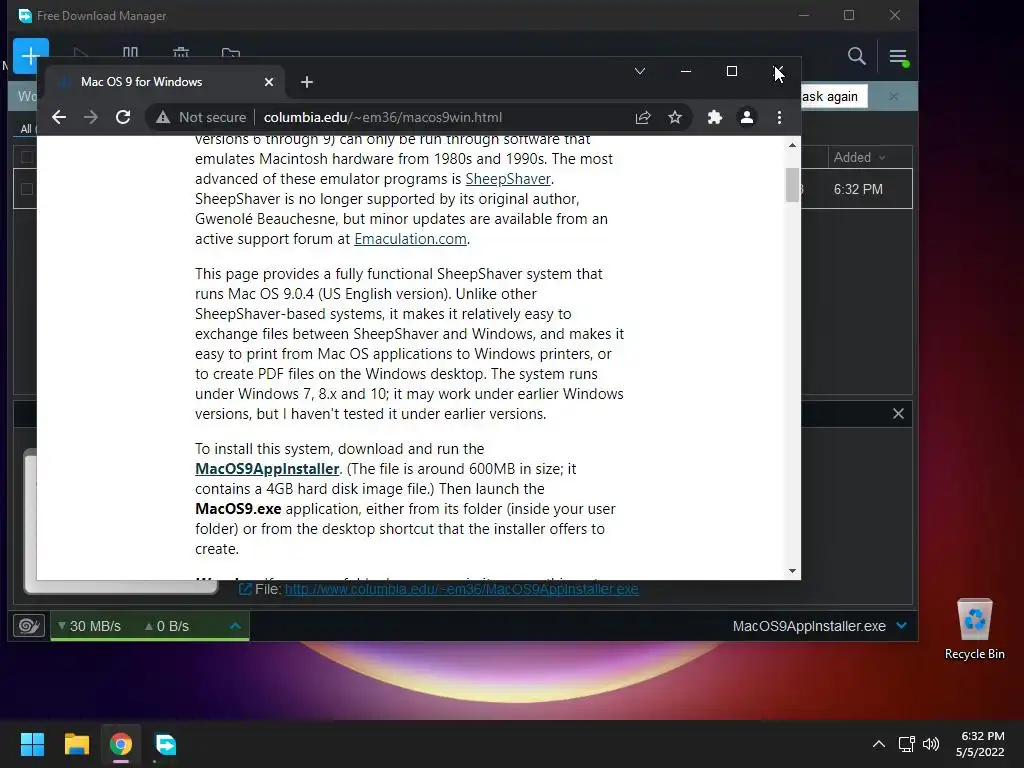Show the Not secure site information

pos(200,118)
